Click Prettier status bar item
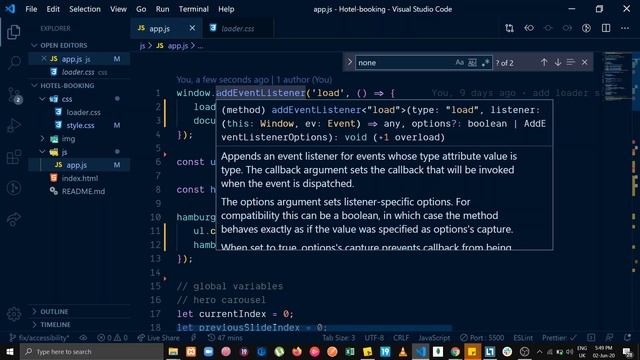Image resolution: width=640 pixels, height=360 pixels. coord(559,338)
